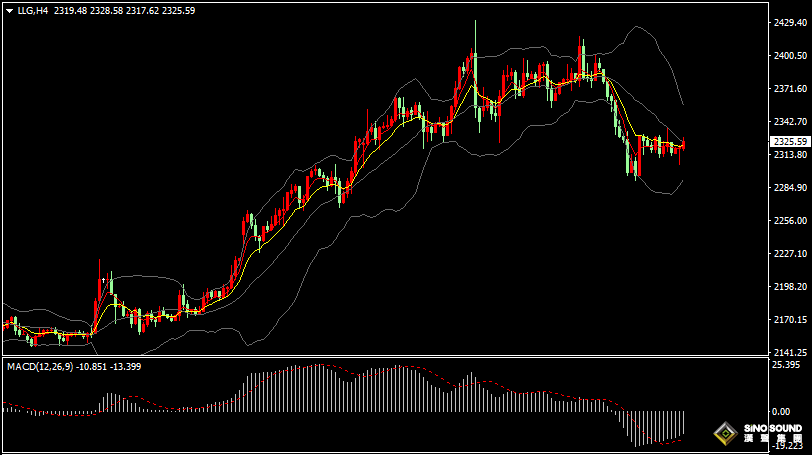The height and width of the screenshot is (455, 812).
Task: Click the latest red candle at chart's right edge
Action: click(x=682, y=147)
